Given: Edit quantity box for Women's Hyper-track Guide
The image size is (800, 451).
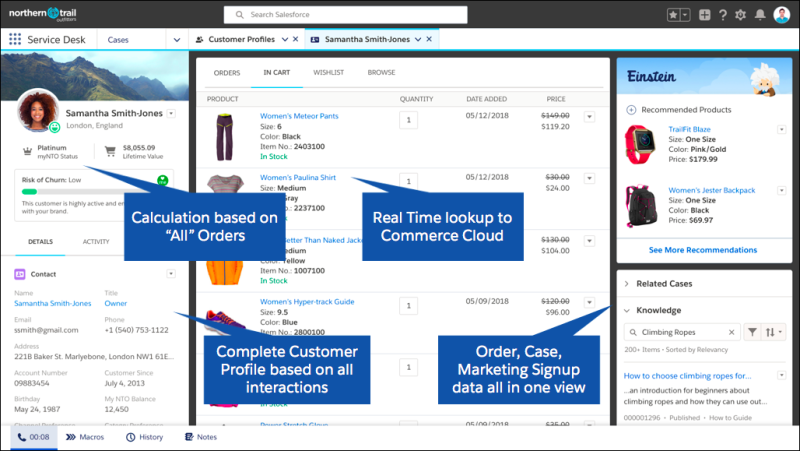Looking at the screenshot, I should tap(408, 306).
